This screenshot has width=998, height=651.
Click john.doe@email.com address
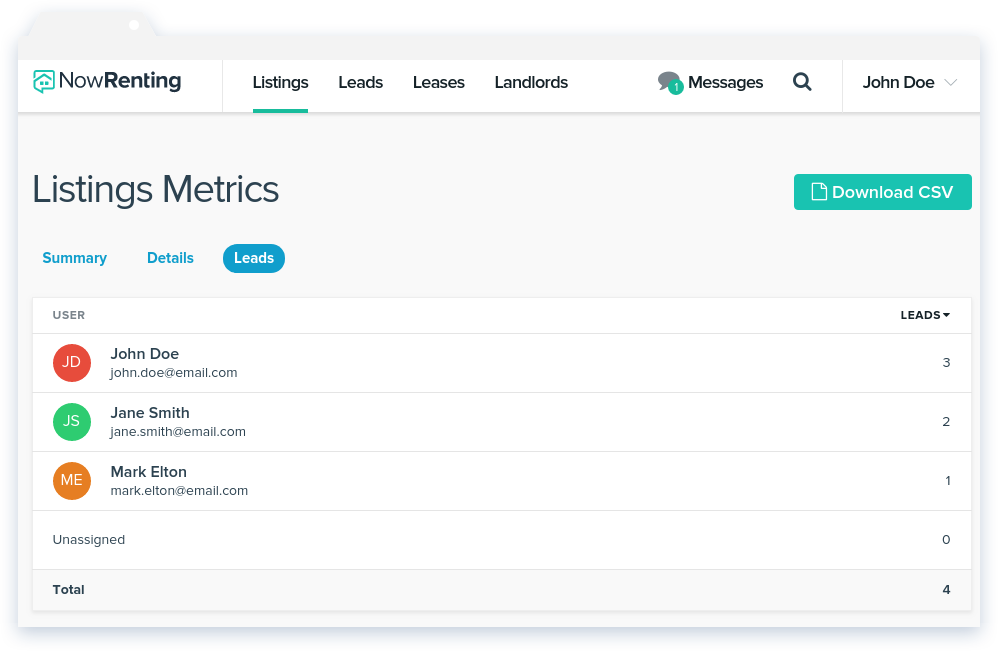click(x=174, y=373)
